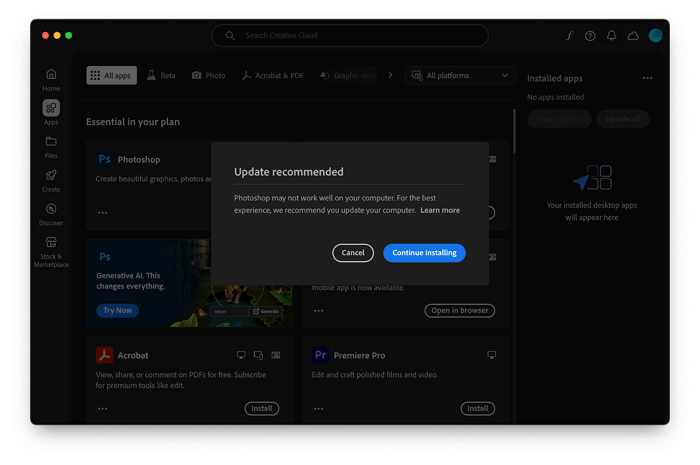Click the installed apps placeholder illustration

[x=592, y=178]
